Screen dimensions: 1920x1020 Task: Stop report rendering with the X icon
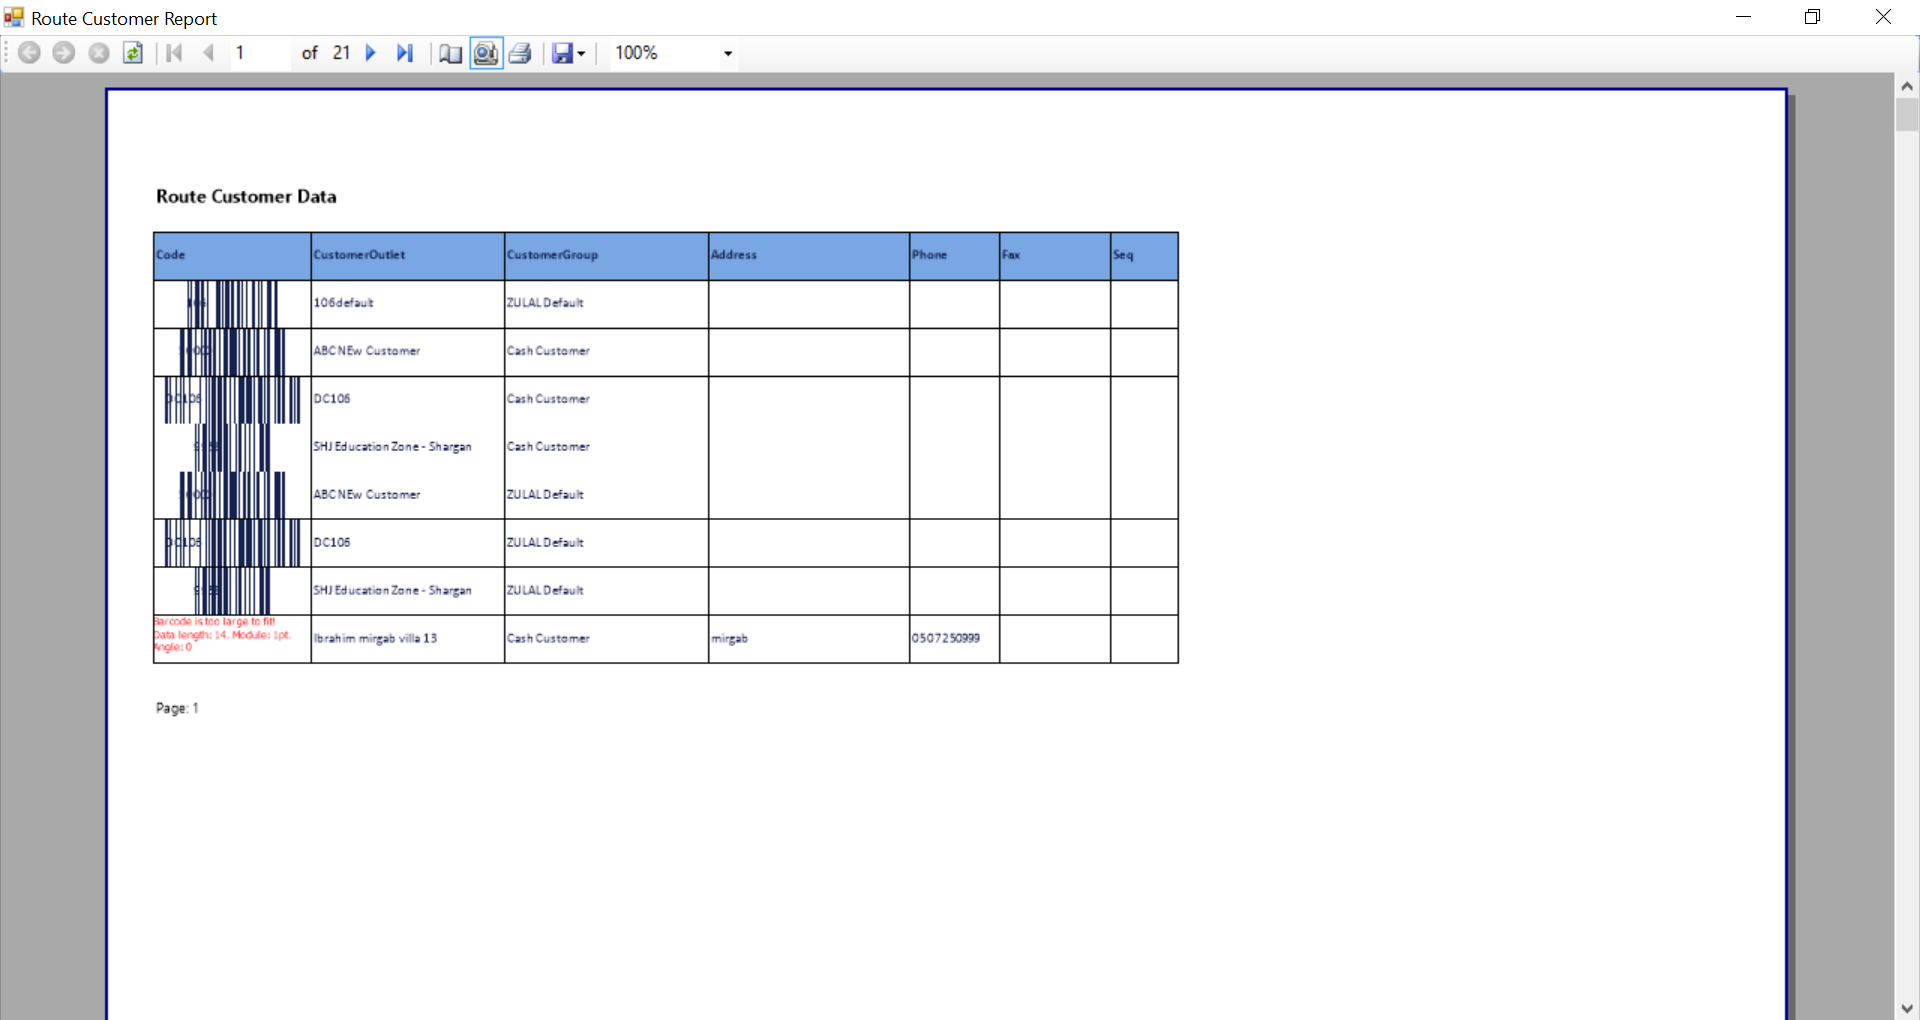(99, 53)
